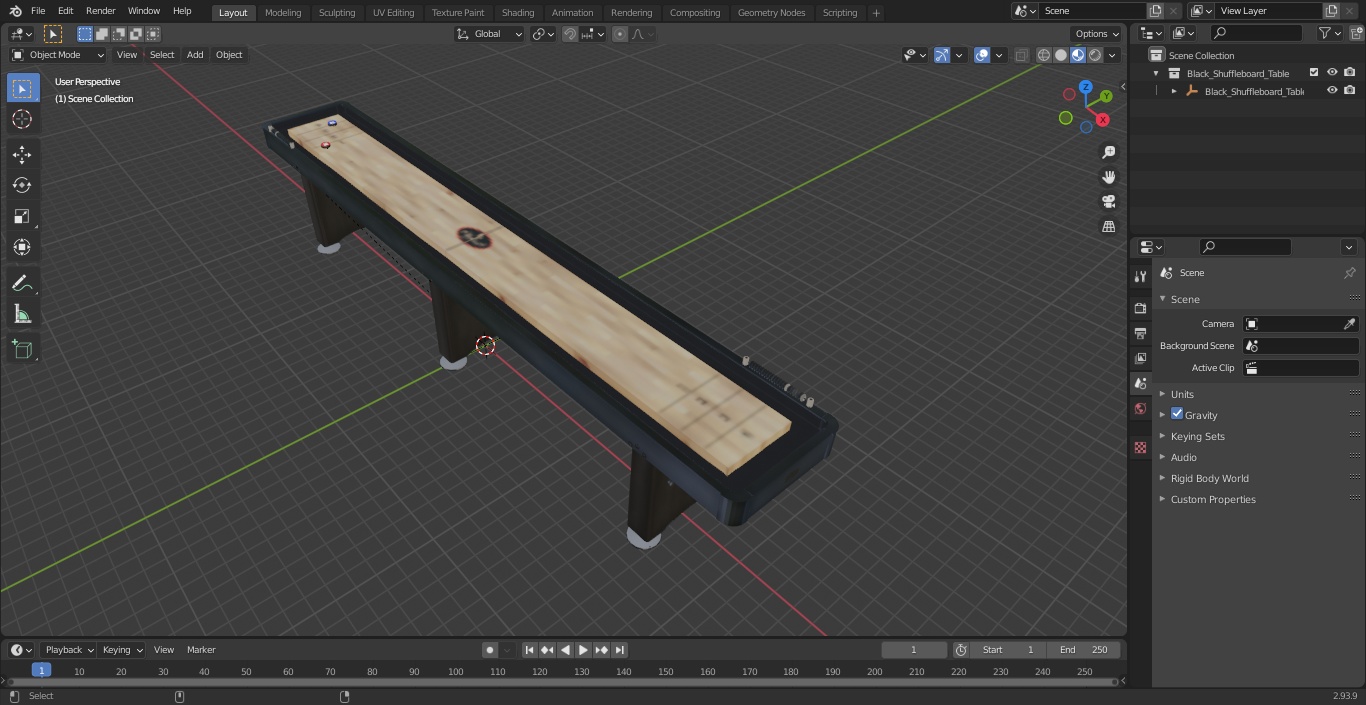Expand the Black_Shuffleboard_Table object tree row
The height and width of the screenshot is (705, 1366).
pos(1174,91)
